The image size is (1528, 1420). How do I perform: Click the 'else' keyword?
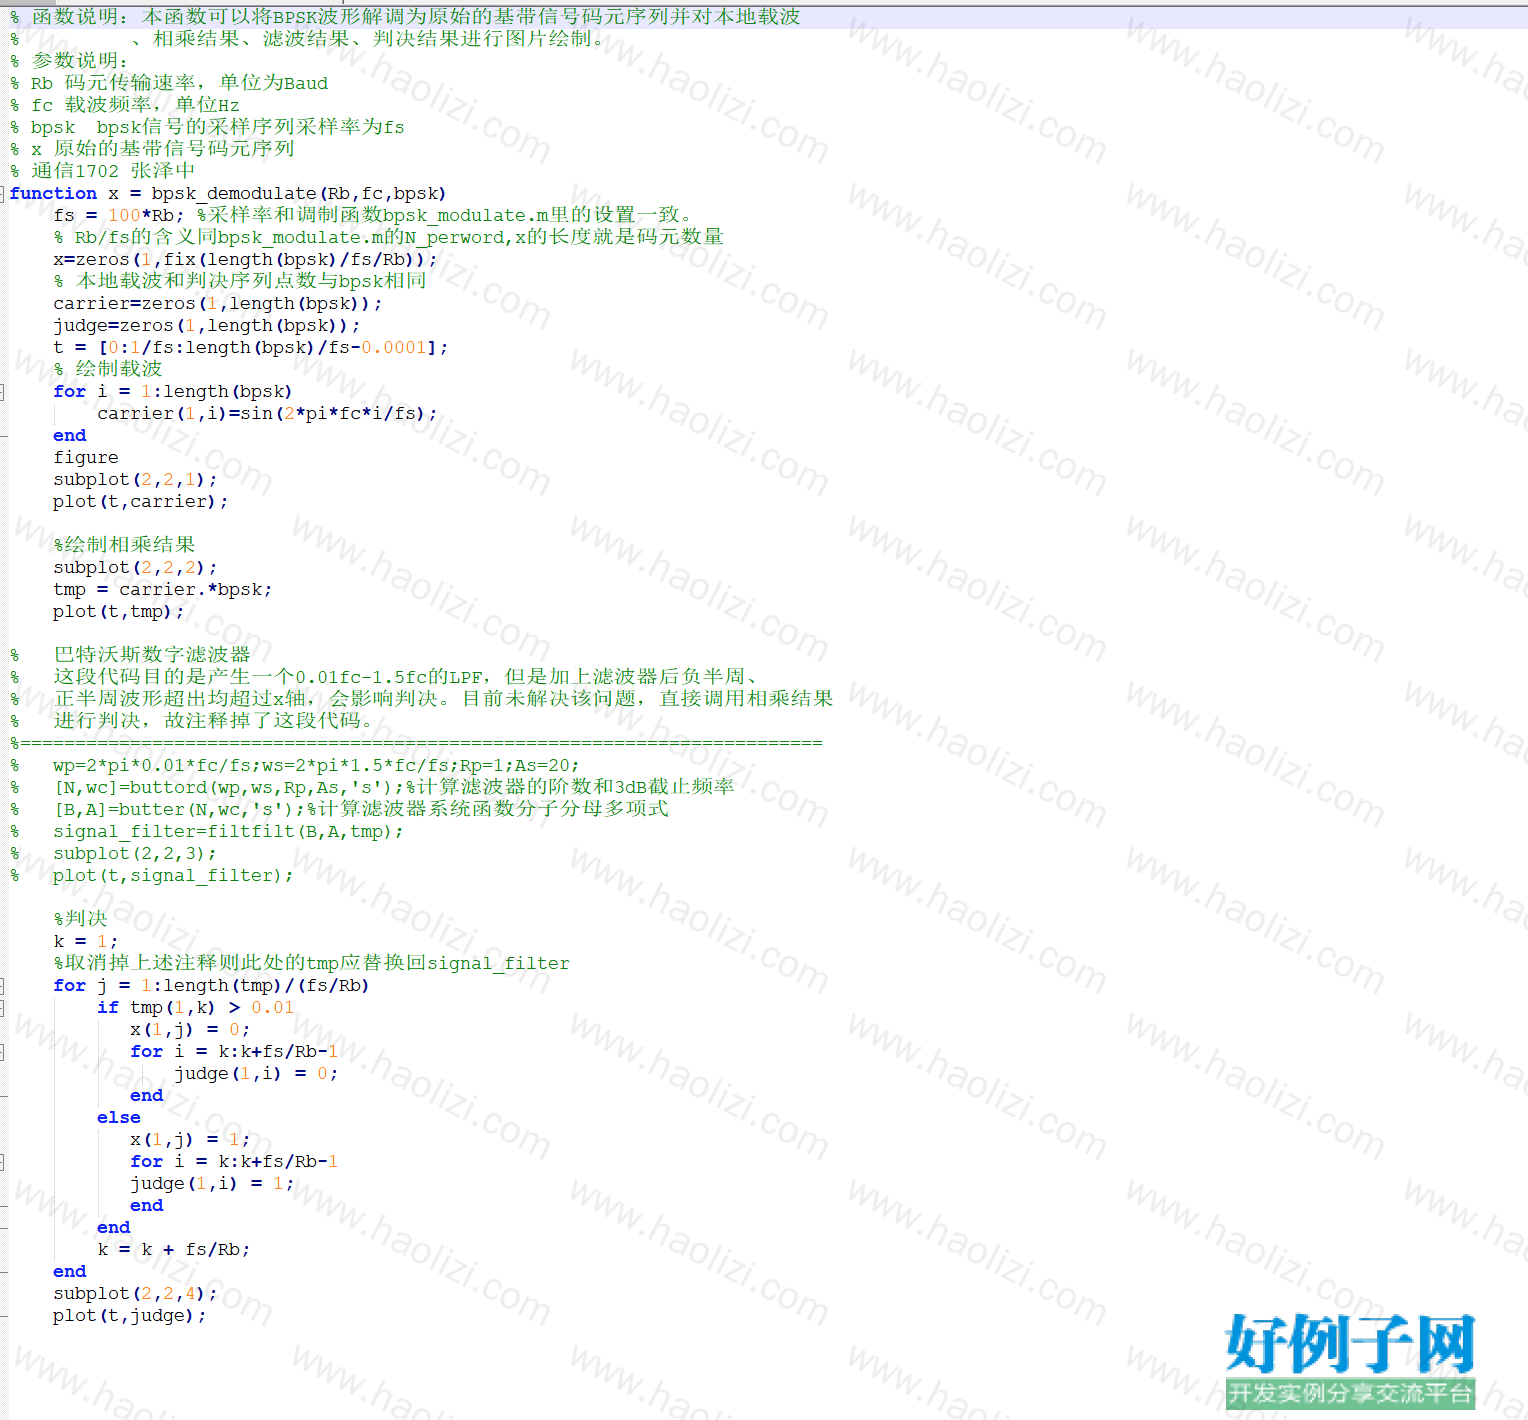(119, 1117)
